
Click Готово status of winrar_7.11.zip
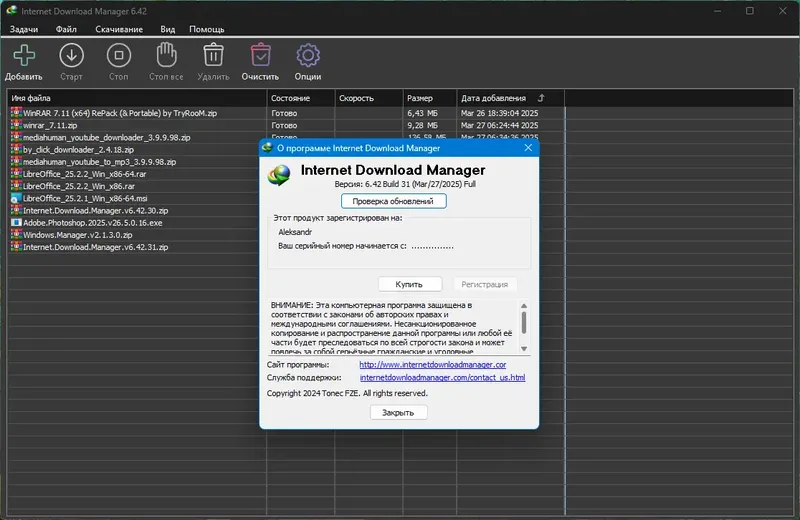(284, 125)
